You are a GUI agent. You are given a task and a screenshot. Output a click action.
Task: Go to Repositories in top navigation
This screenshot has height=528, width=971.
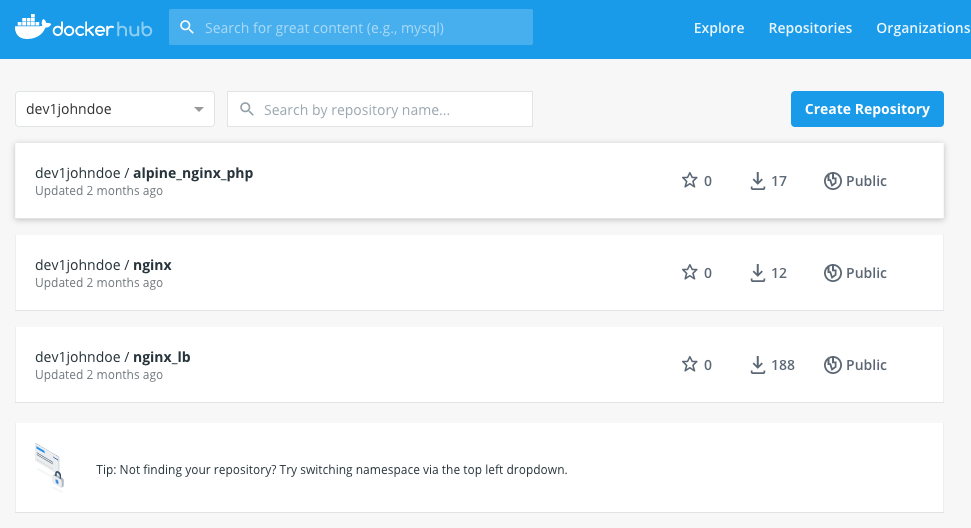[810, 28]
